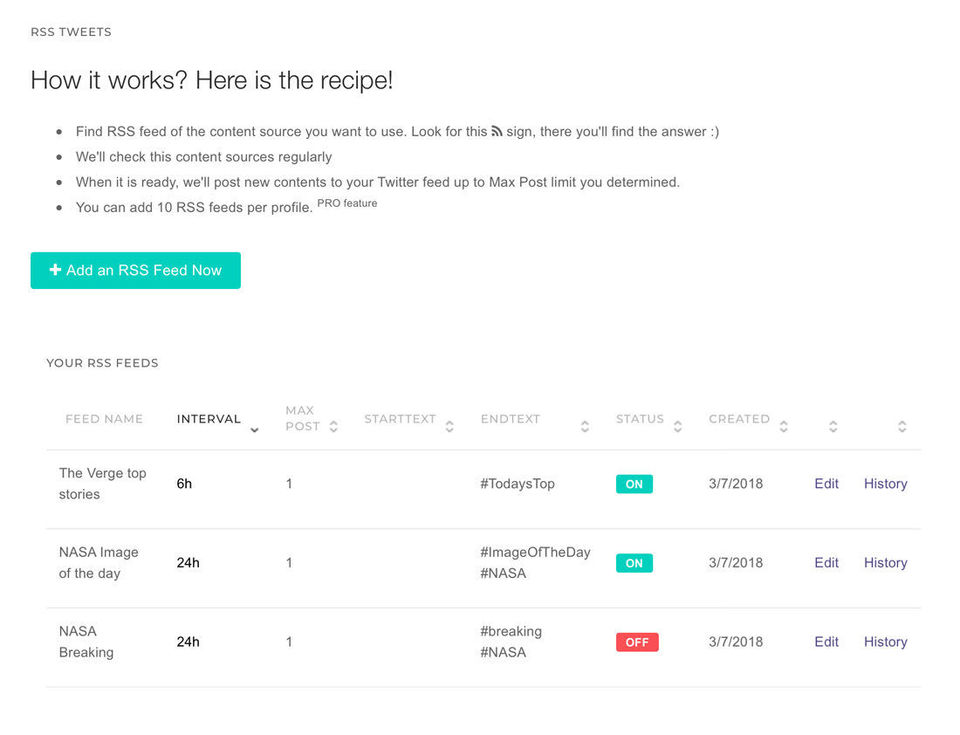Click the Add an RSS Feed Now button
This screenshot has width=960, height=735.
[x=136, y=270]
